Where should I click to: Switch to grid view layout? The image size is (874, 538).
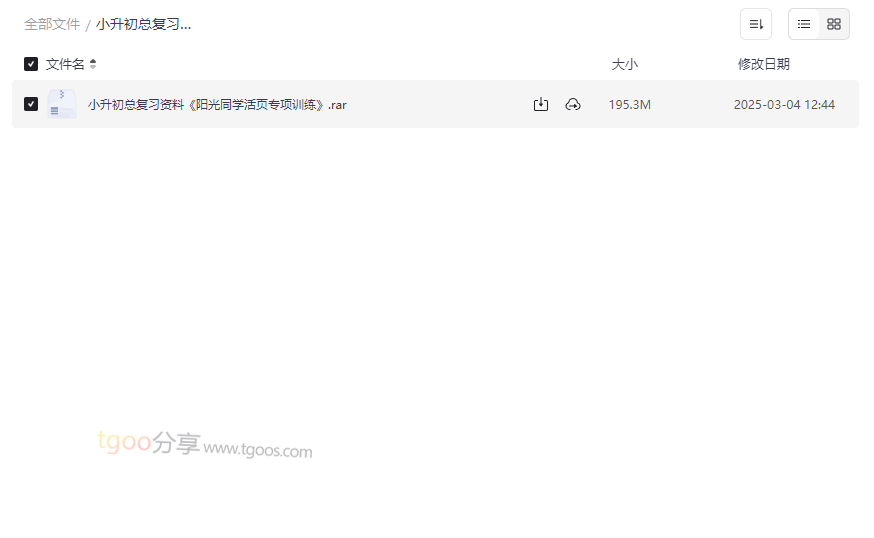834,24
